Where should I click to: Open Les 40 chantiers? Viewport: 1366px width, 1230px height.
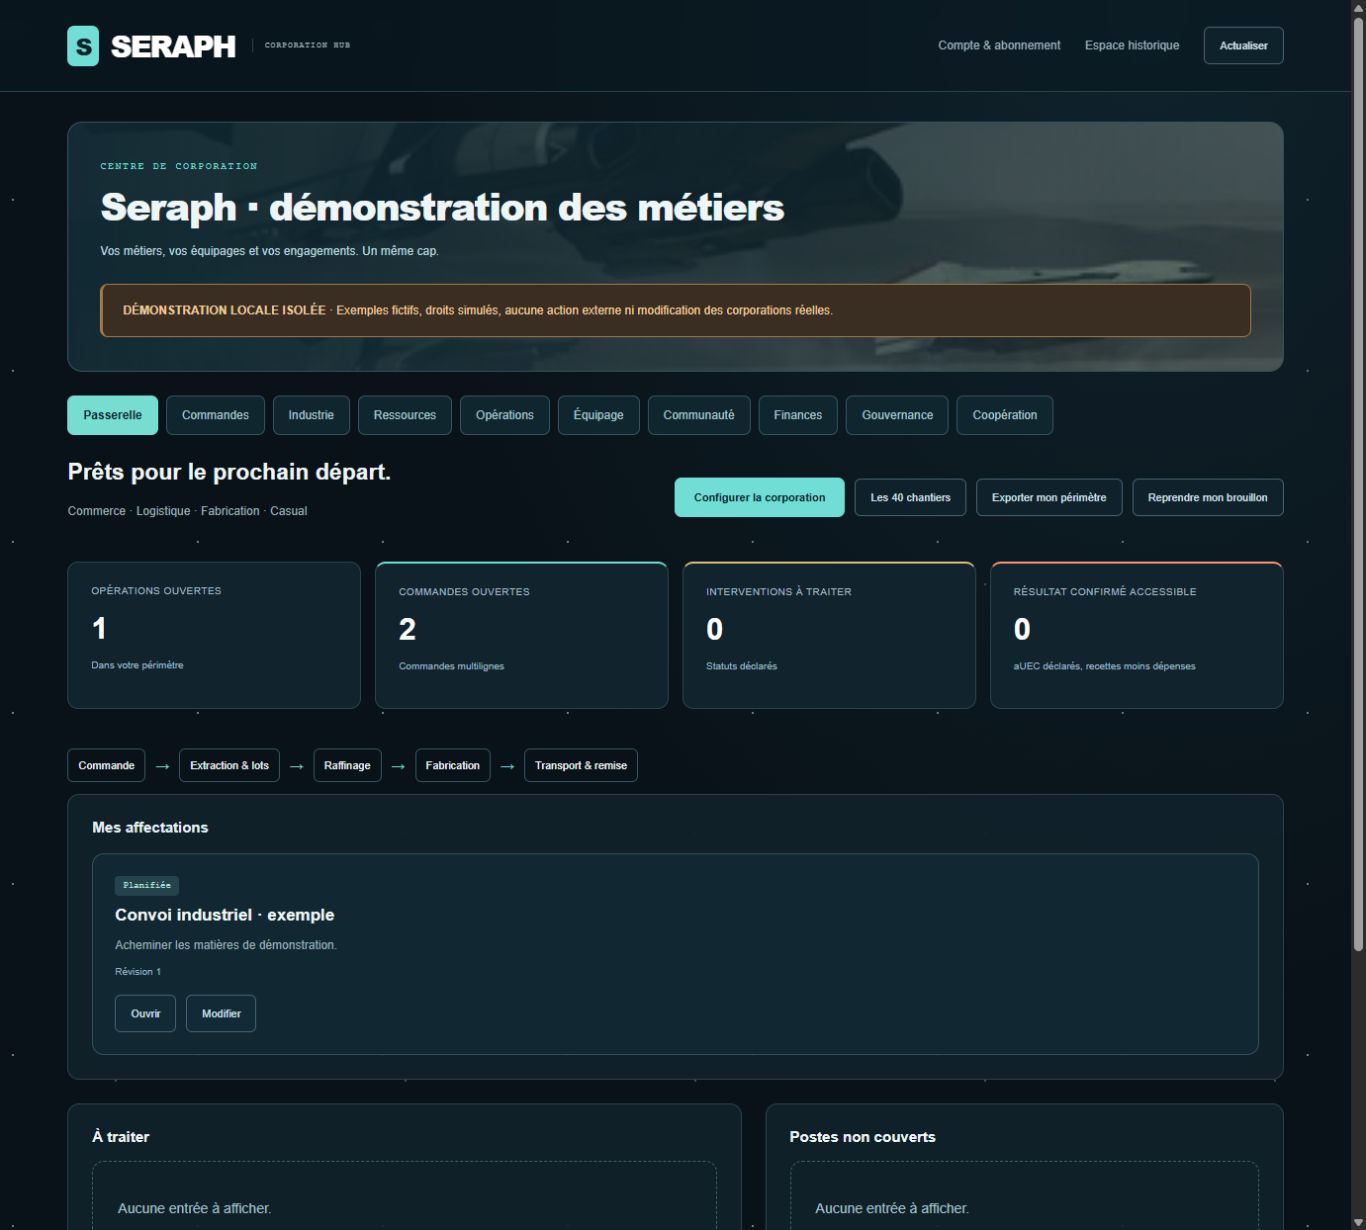pyautogui.click(x=910, y=497)
